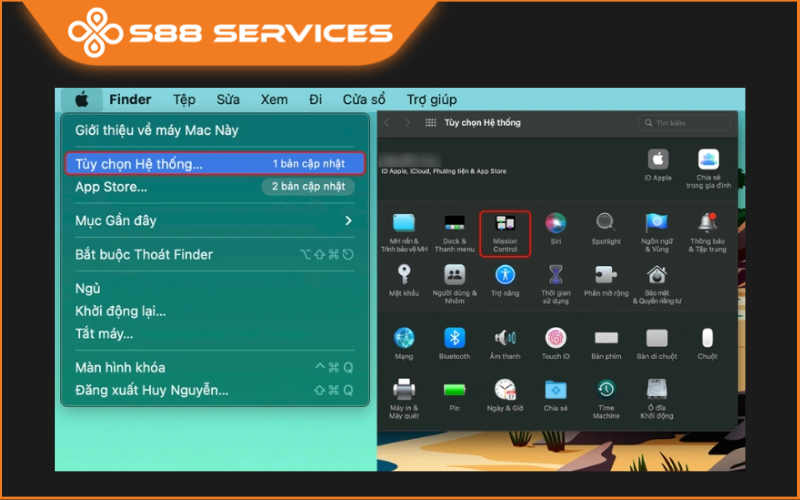Open Trợ năng accessibility preferences

coord(505,281)
